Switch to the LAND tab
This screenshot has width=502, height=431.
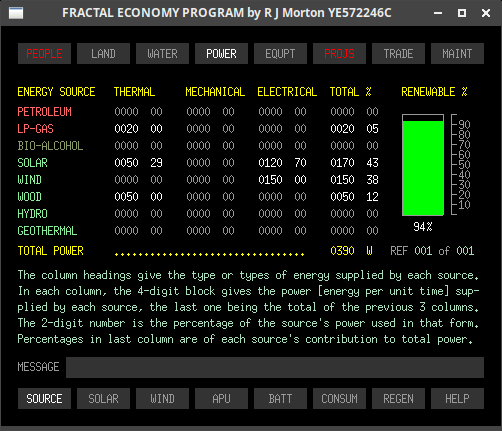[103, 53]
